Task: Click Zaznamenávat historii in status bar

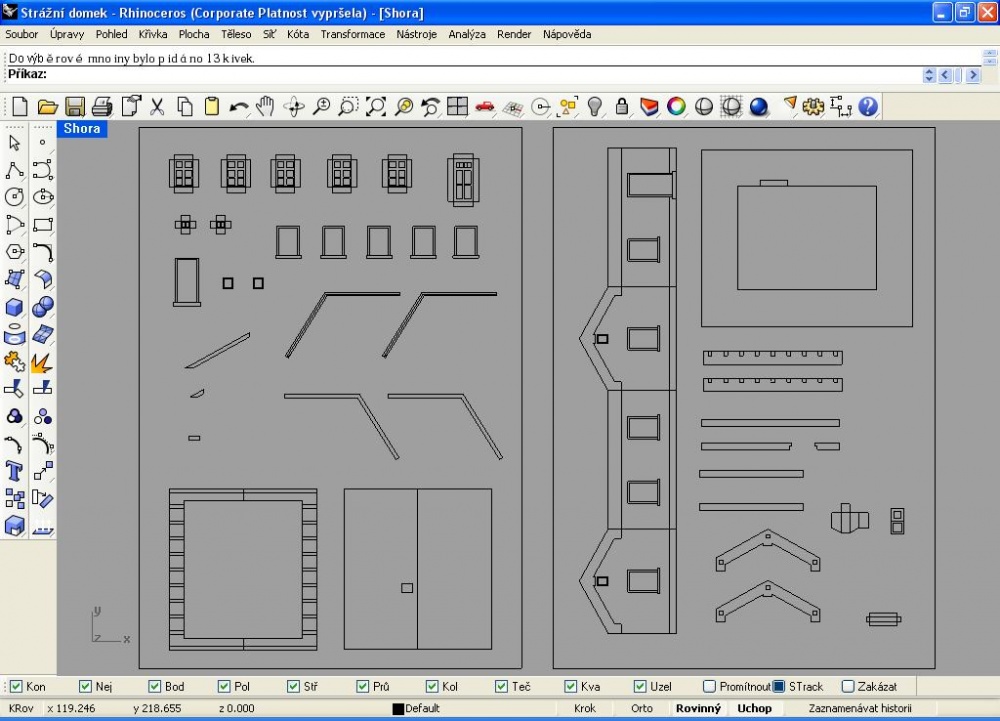Action: (860, 708)
